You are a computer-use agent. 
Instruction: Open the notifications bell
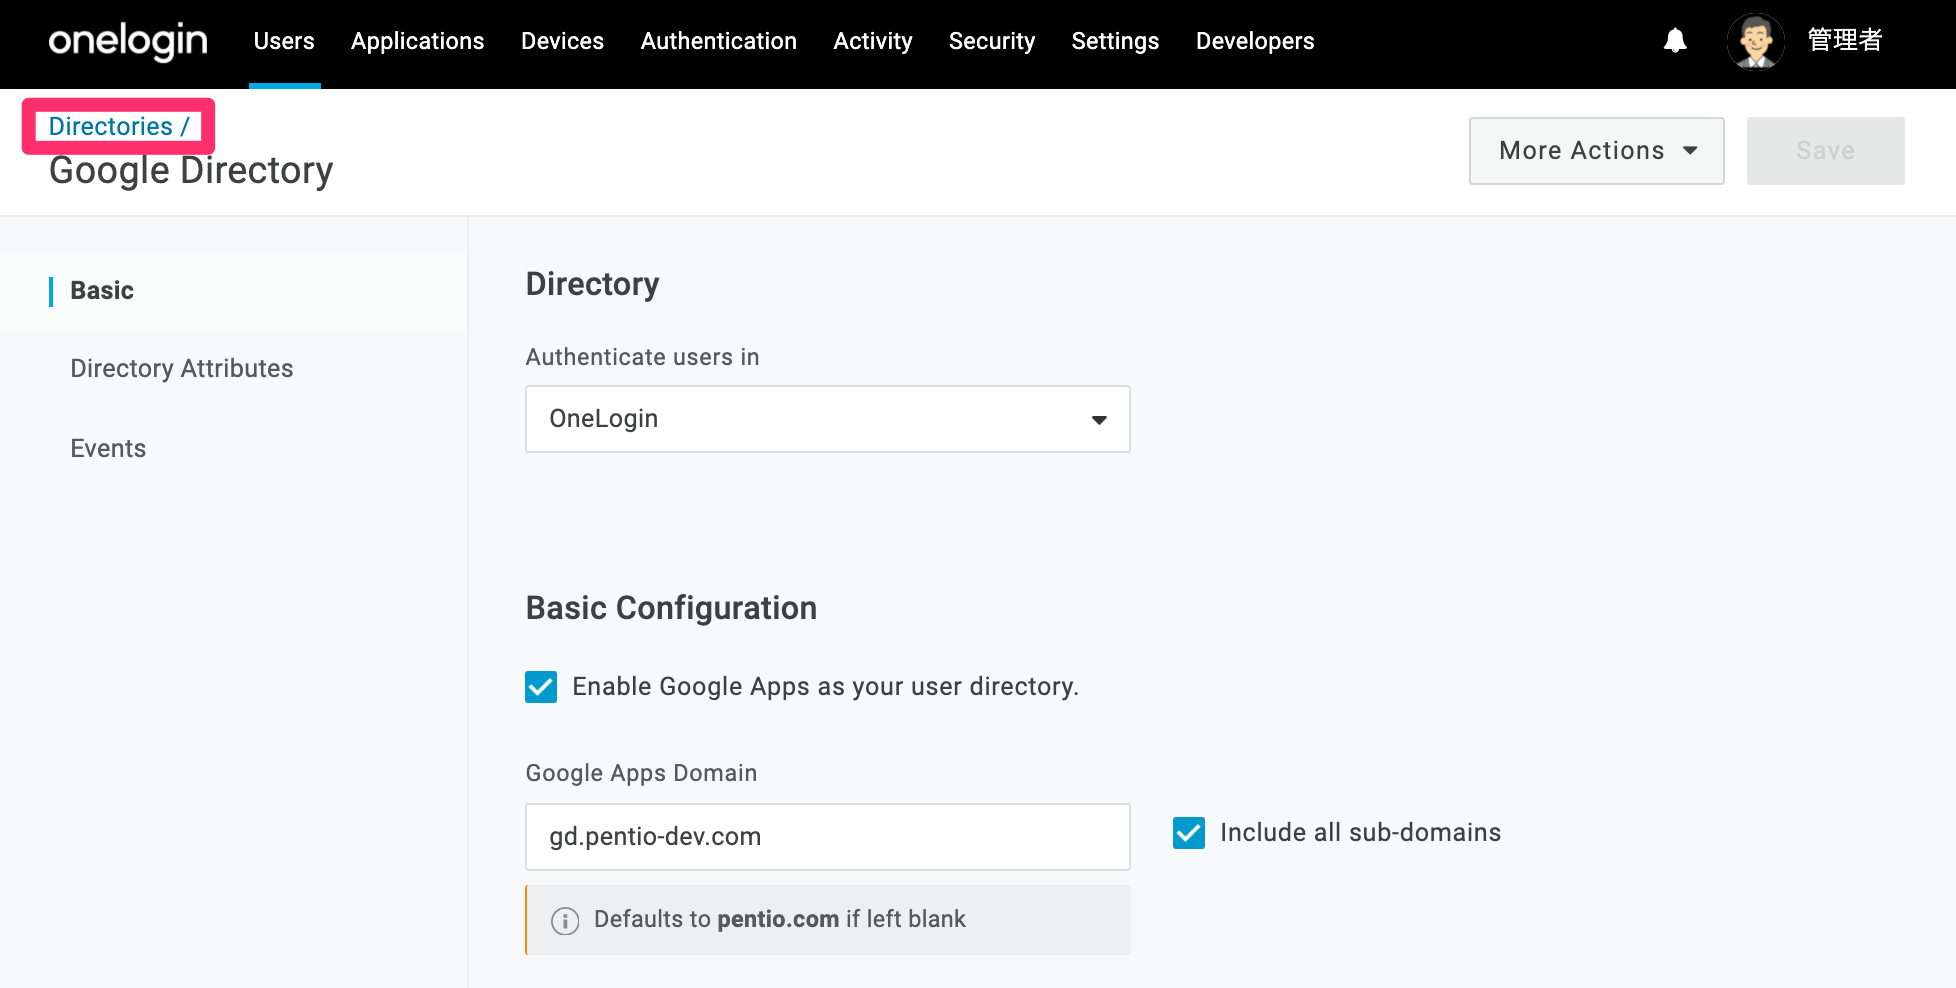[x=1675, y=41]
